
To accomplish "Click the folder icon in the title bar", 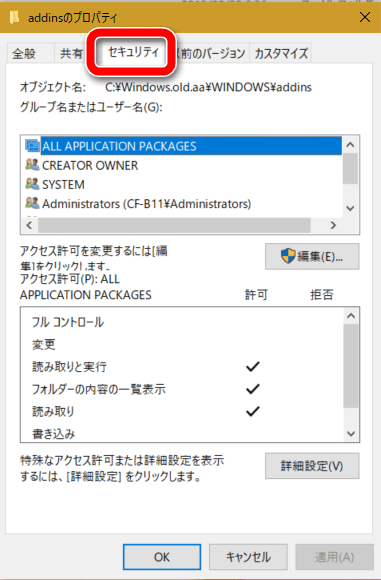I will click(x=14, y=17).
